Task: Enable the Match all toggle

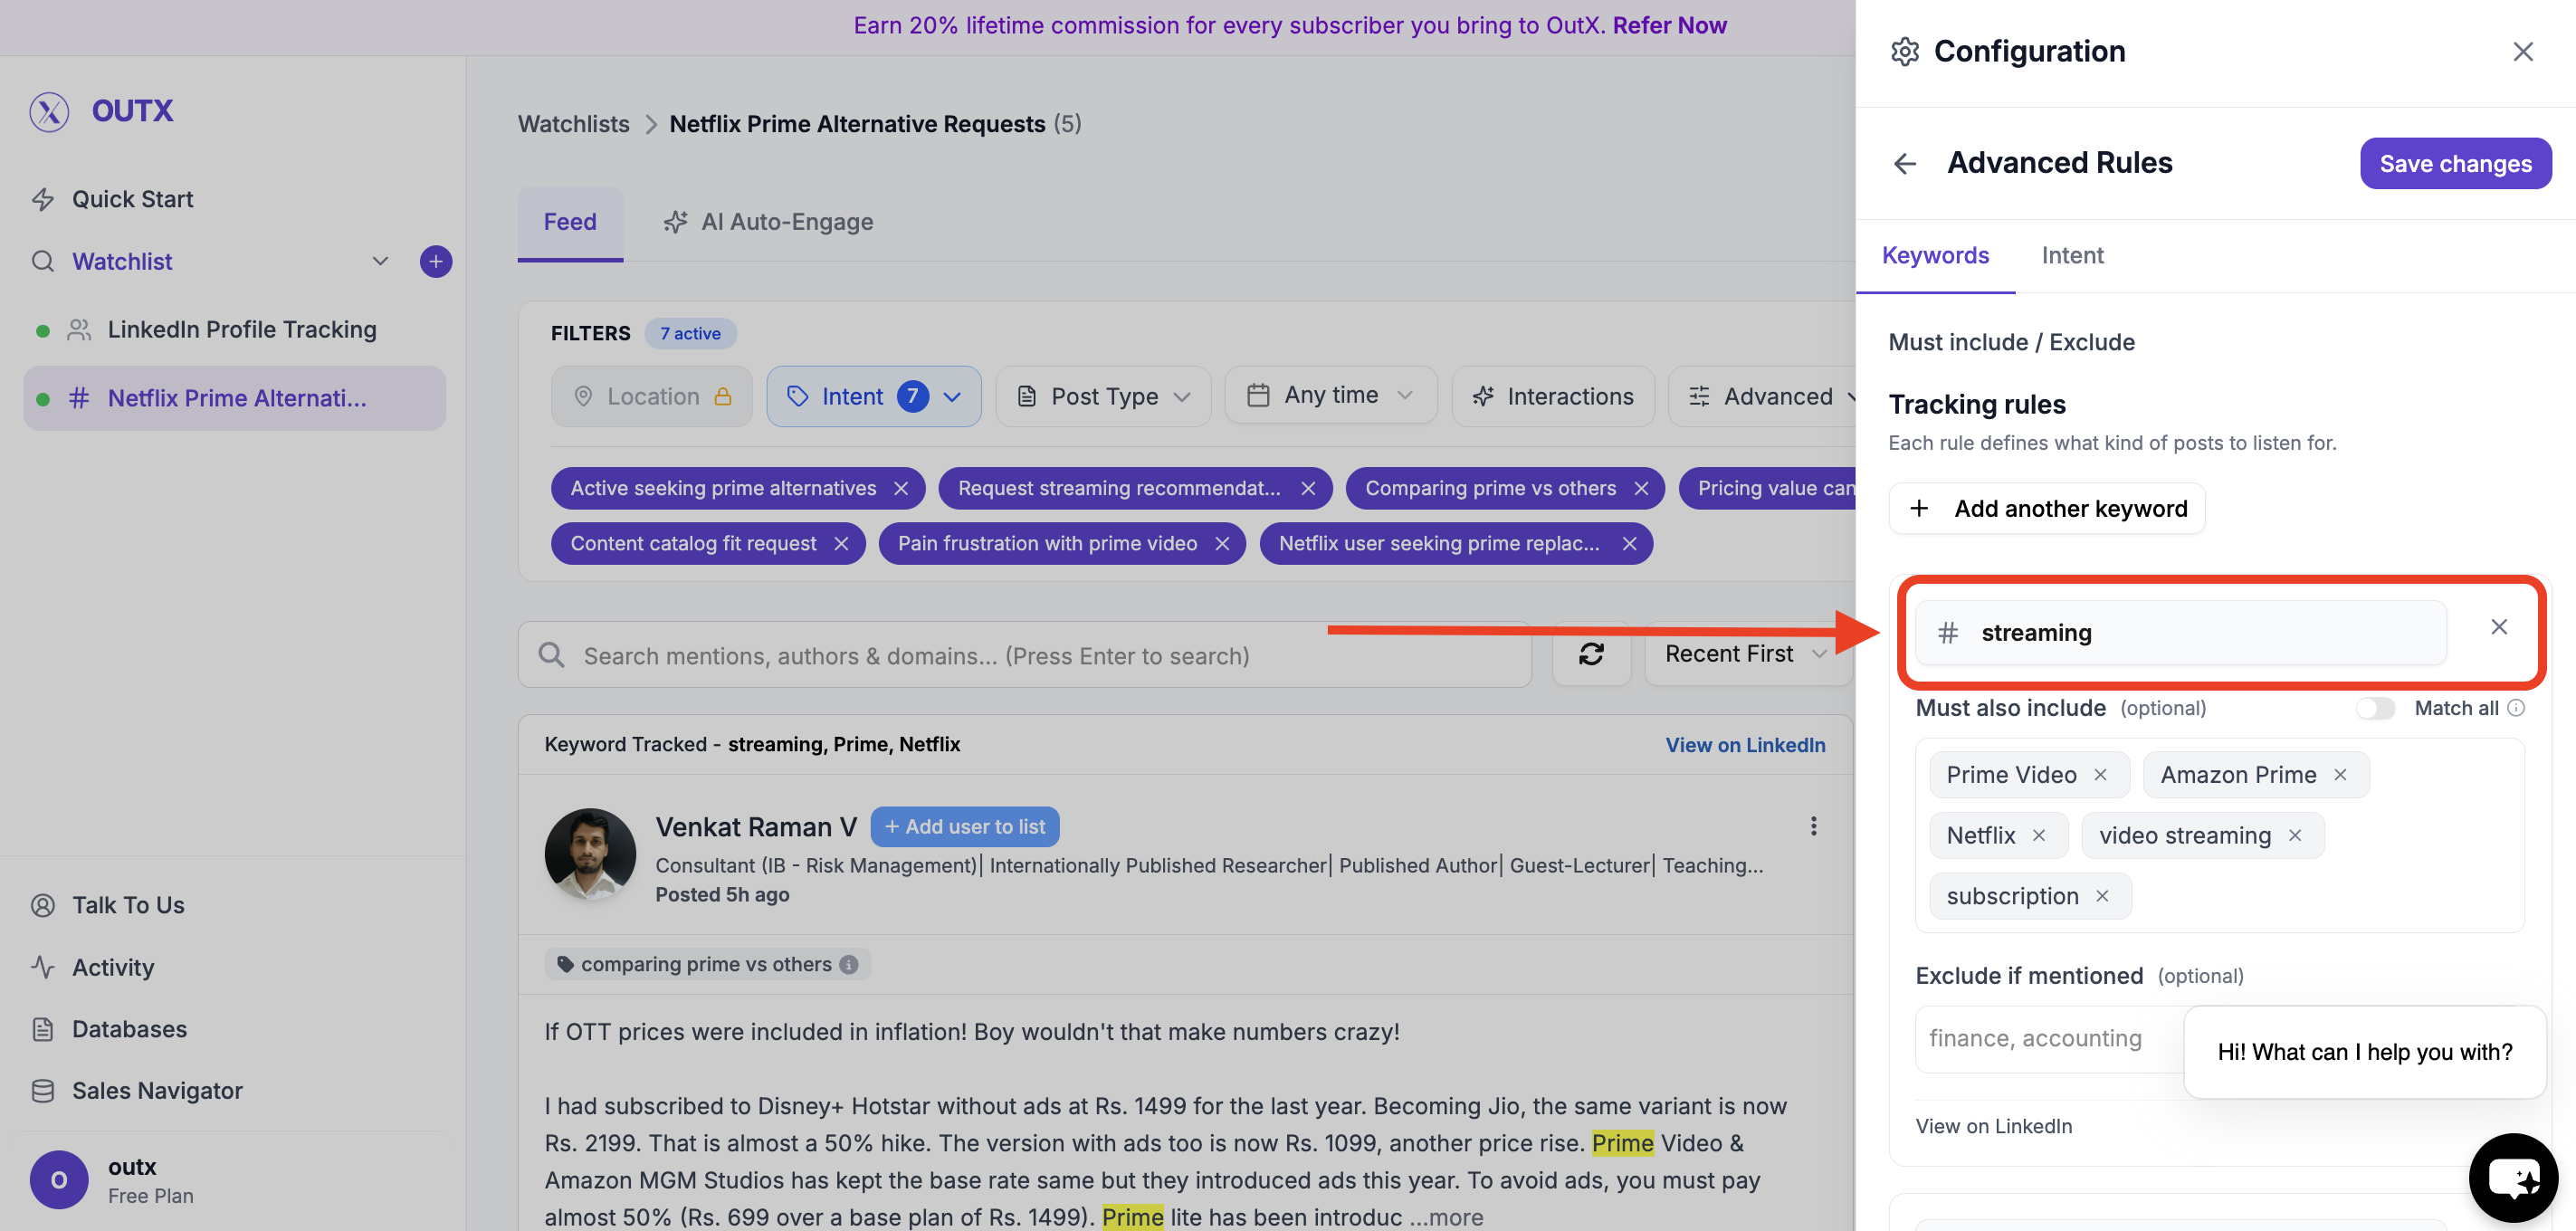Action: coord(2376,707)
